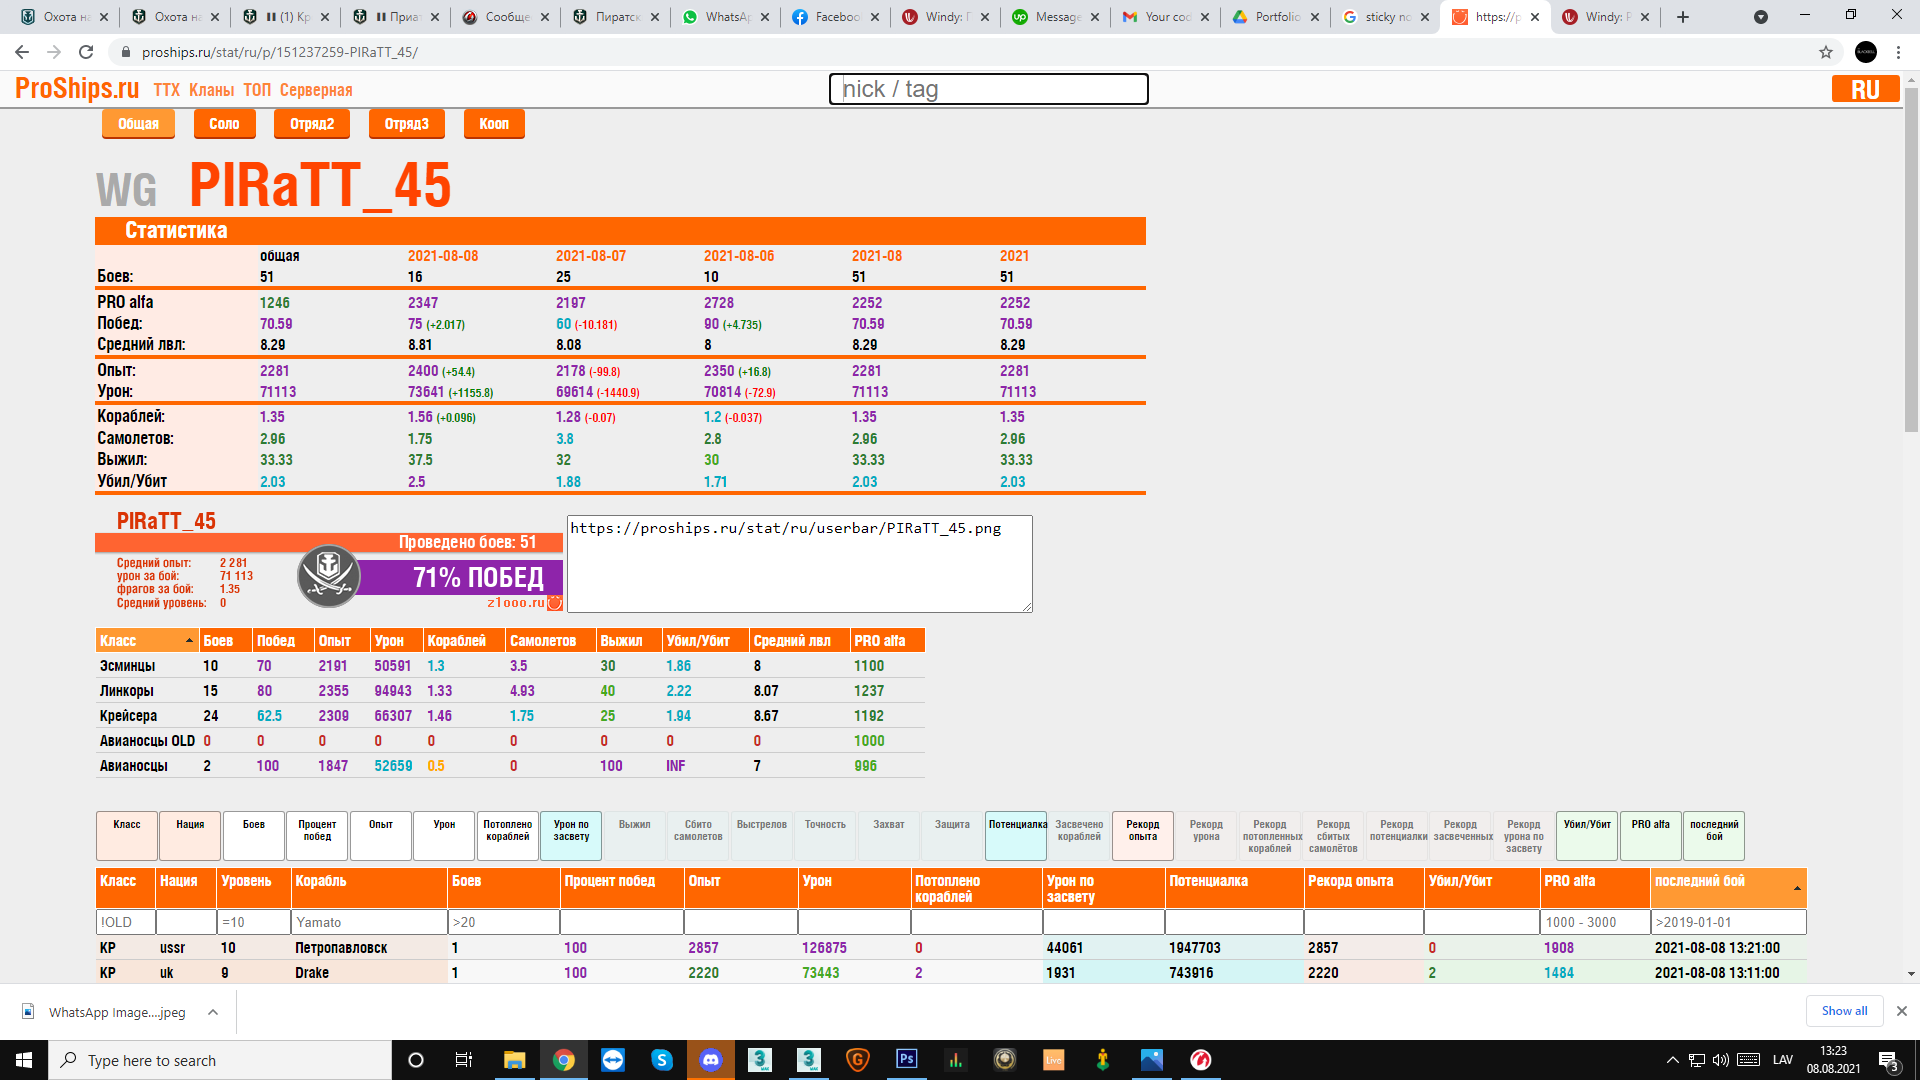Open Photoshop from the taskbar
Viewport: 1920px width, 1080px height.
pos(906,1060)
